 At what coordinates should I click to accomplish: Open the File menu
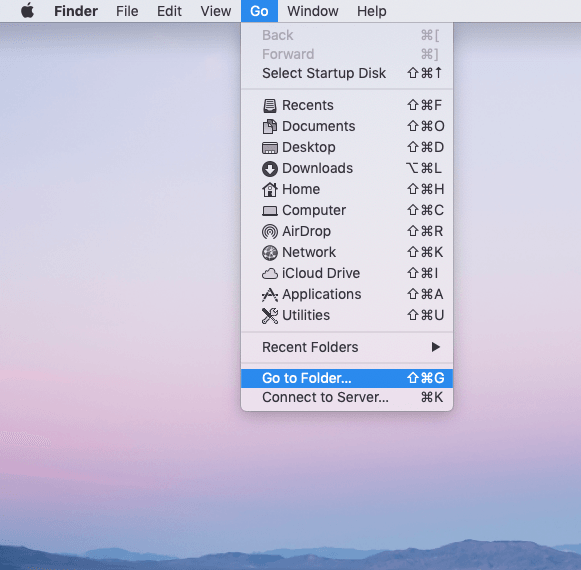pos(127,11)
